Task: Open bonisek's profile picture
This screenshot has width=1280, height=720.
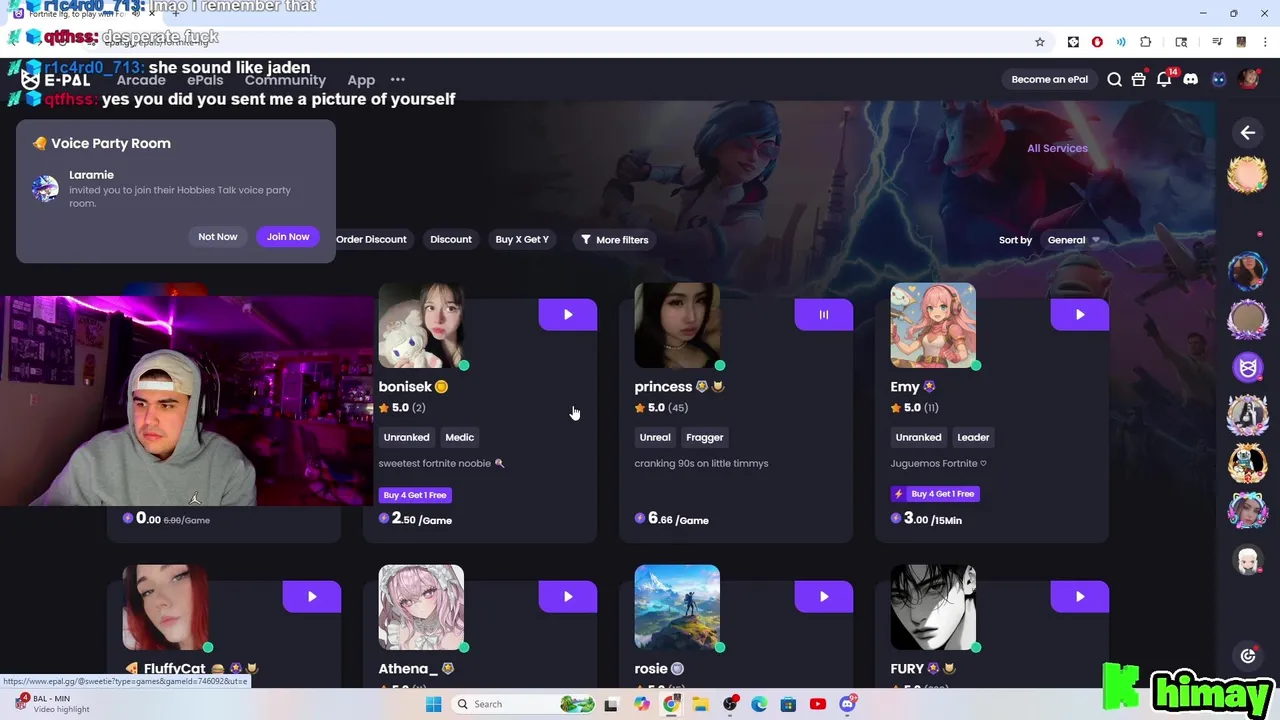Action: coord(421,325)
